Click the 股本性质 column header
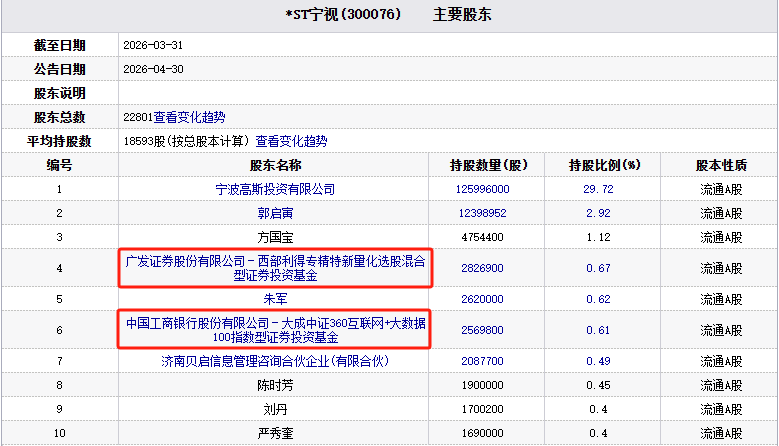The image size is (779, 446). tap(721, 165)
